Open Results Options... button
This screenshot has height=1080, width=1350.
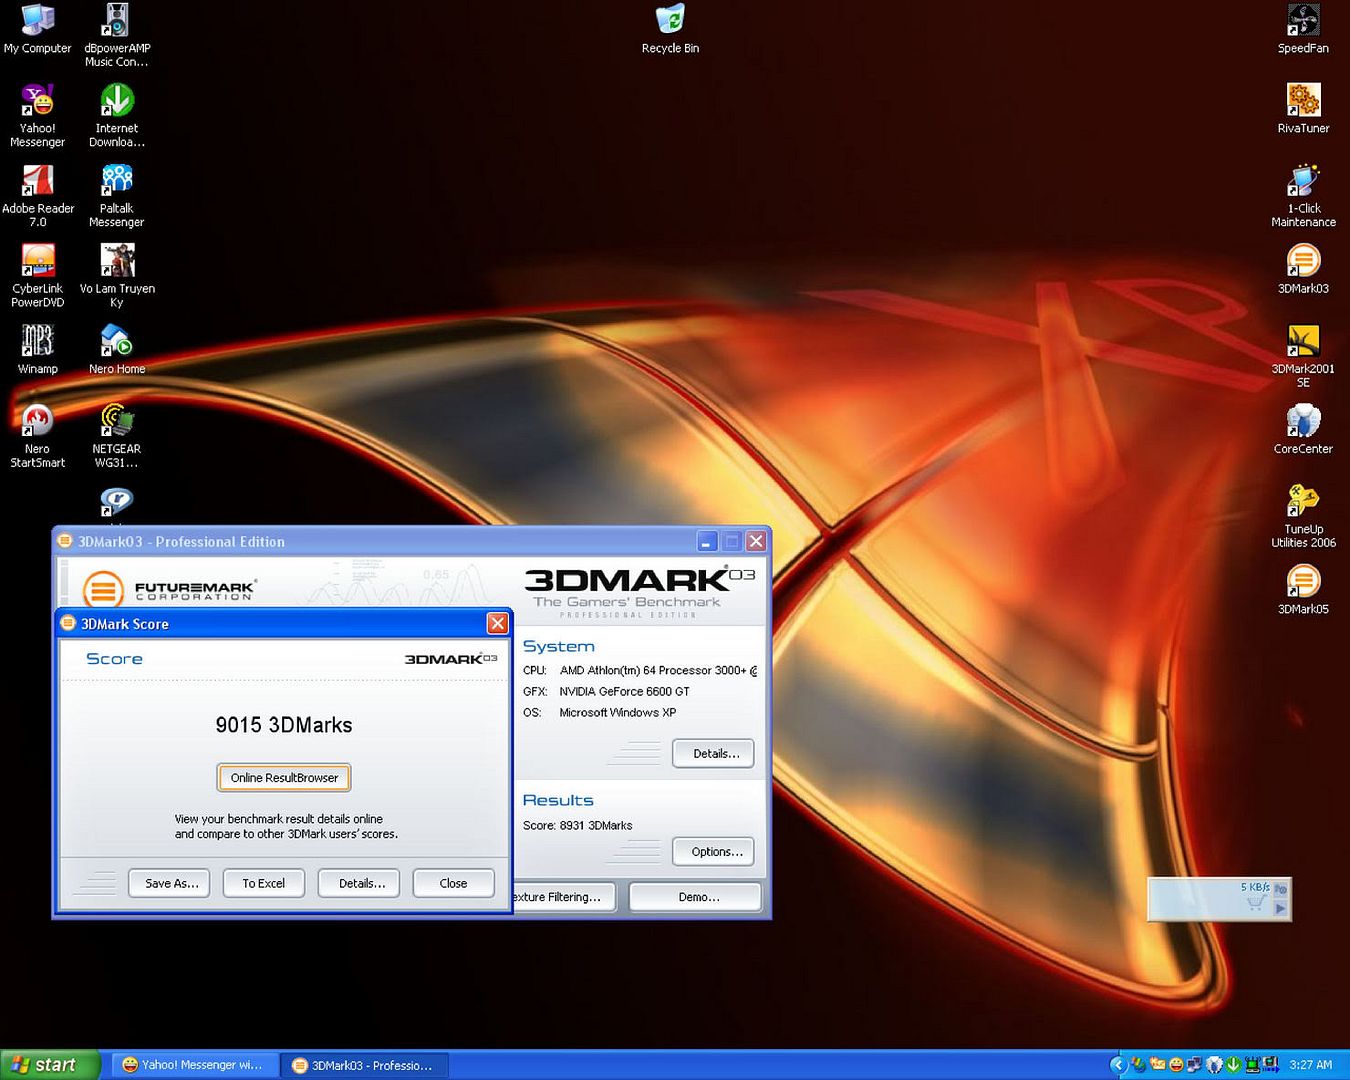tap(714, 852)
